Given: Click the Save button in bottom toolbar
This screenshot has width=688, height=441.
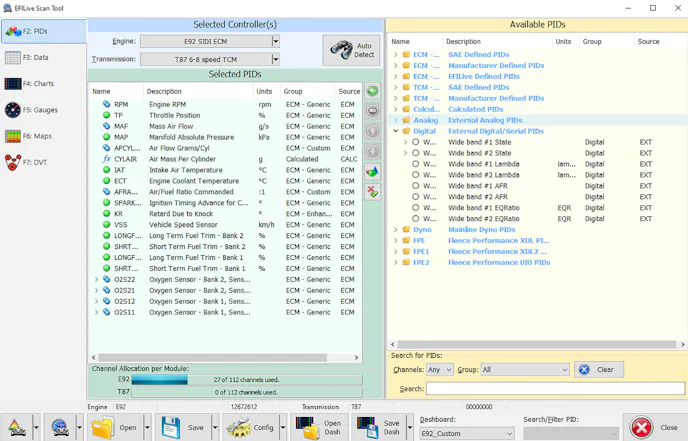Looking at the screenshot, I should (183, 427).
